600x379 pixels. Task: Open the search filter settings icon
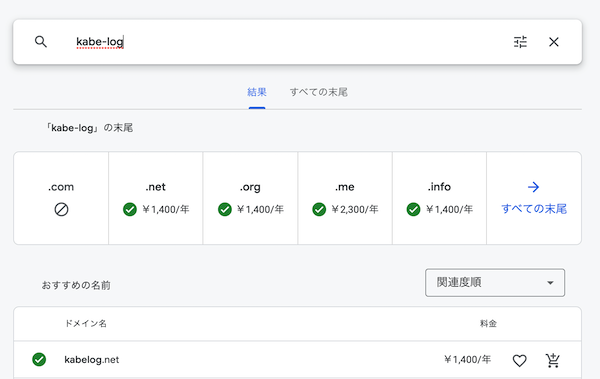pos(520,42)
